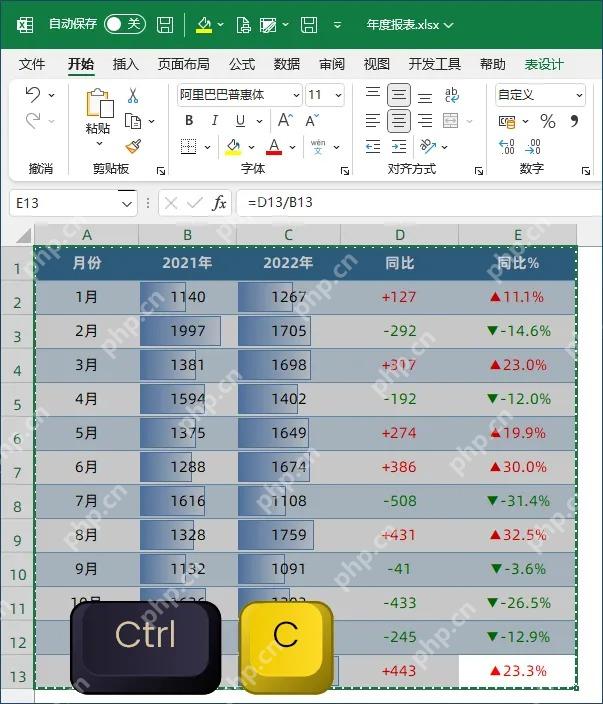The image size is (603, 704).
Task: Toggle Top Align
Action: click(373, 92)
